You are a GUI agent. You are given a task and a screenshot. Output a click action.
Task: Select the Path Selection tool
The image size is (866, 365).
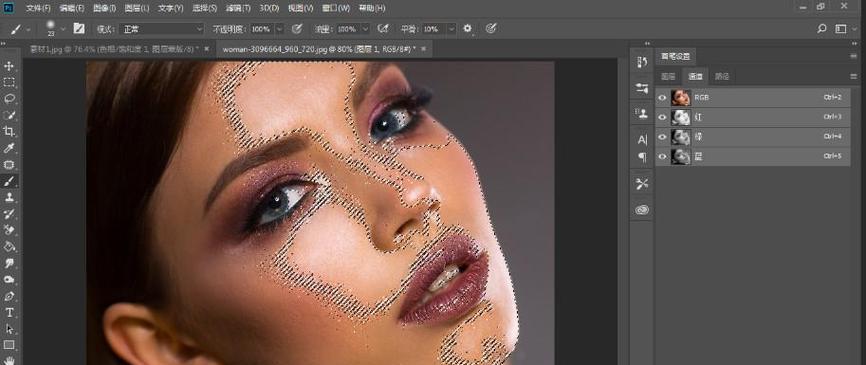click(x=9, y=329)
